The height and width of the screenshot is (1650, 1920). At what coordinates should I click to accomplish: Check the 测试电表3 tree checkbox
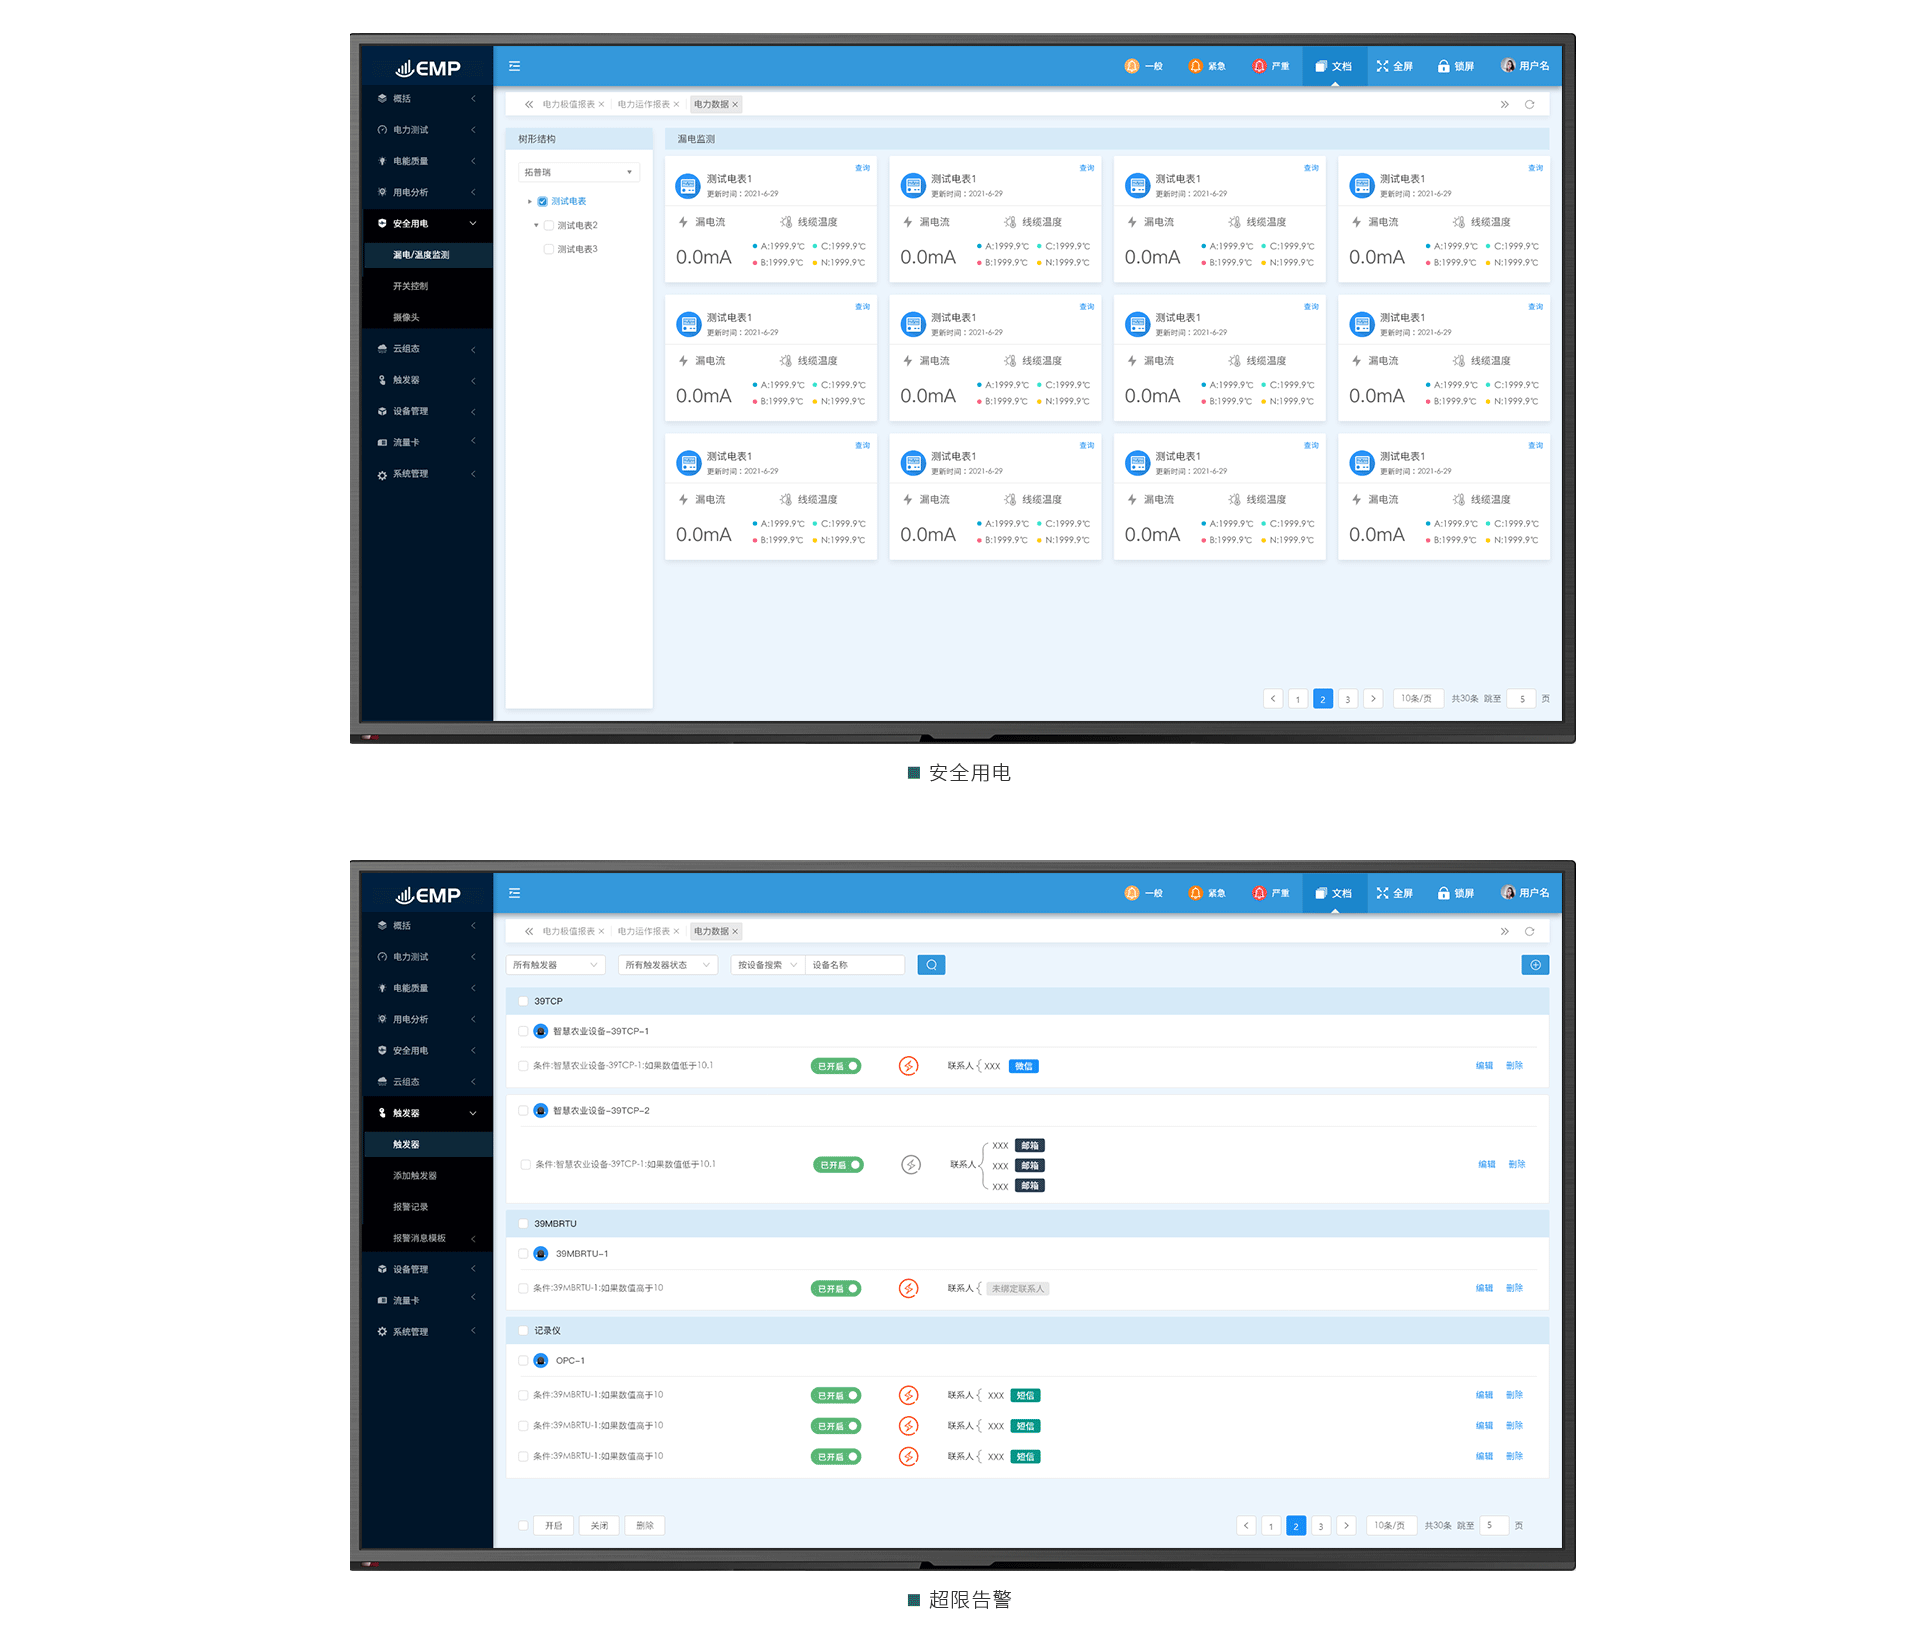[549, 249]
